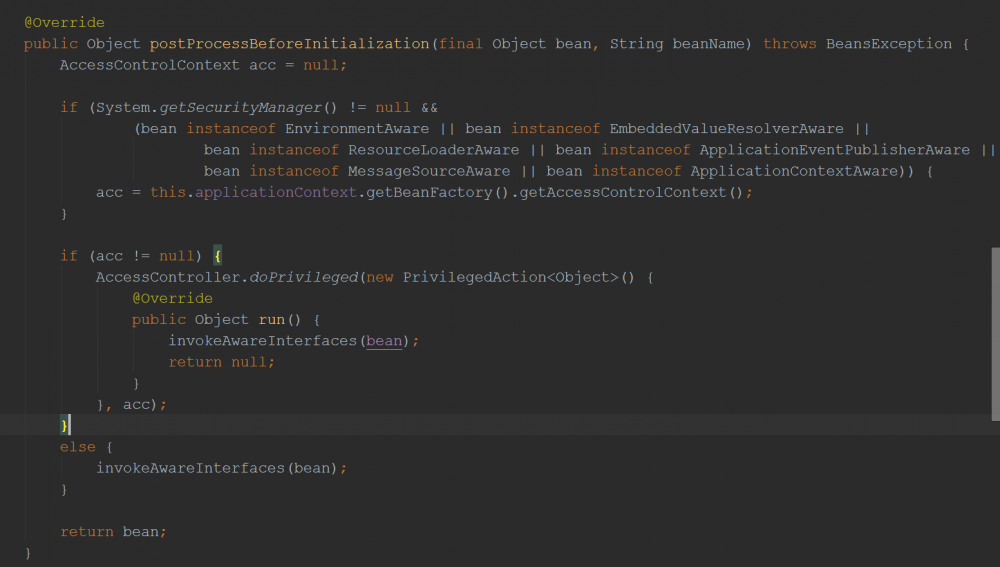1000x567 pixels.
Task: Click the 'this' keyword
Action: (x=168, y=193)
